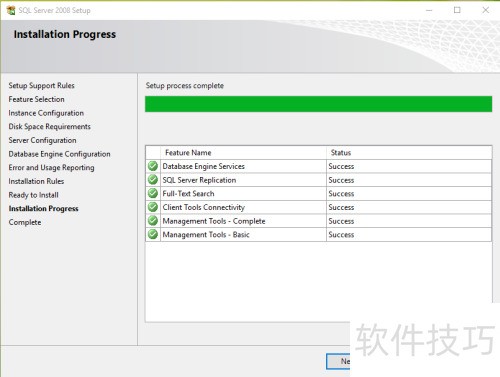
Task: Click the green check icon for Client Tools Connectivity
Action: (153, 207)
